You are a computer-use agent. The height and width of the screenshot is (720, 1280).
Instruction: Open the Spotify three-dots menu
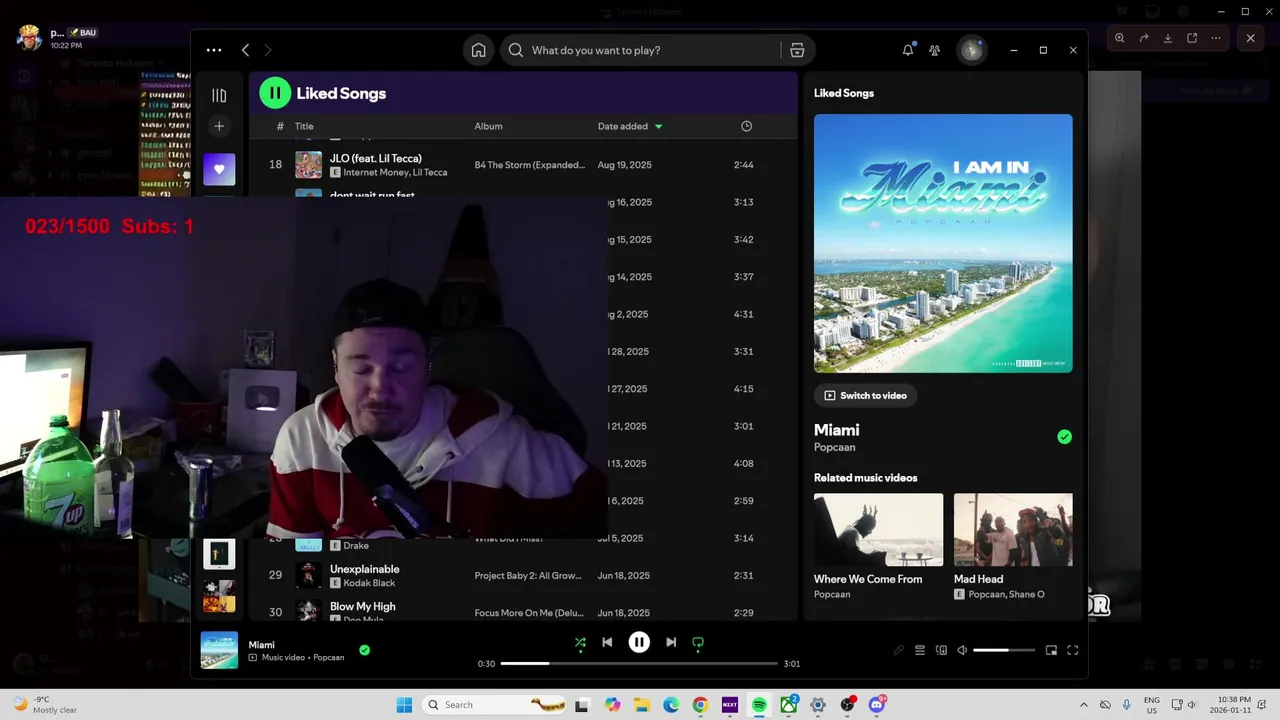(x=214, y=50)
